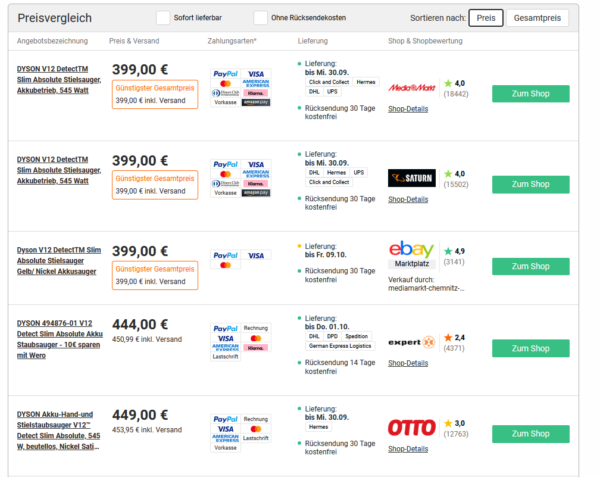The height and width of the screenshot is (477, 600).
Task: Click the MediaMarkt shop logo
Action: click(x=412, y=88)
